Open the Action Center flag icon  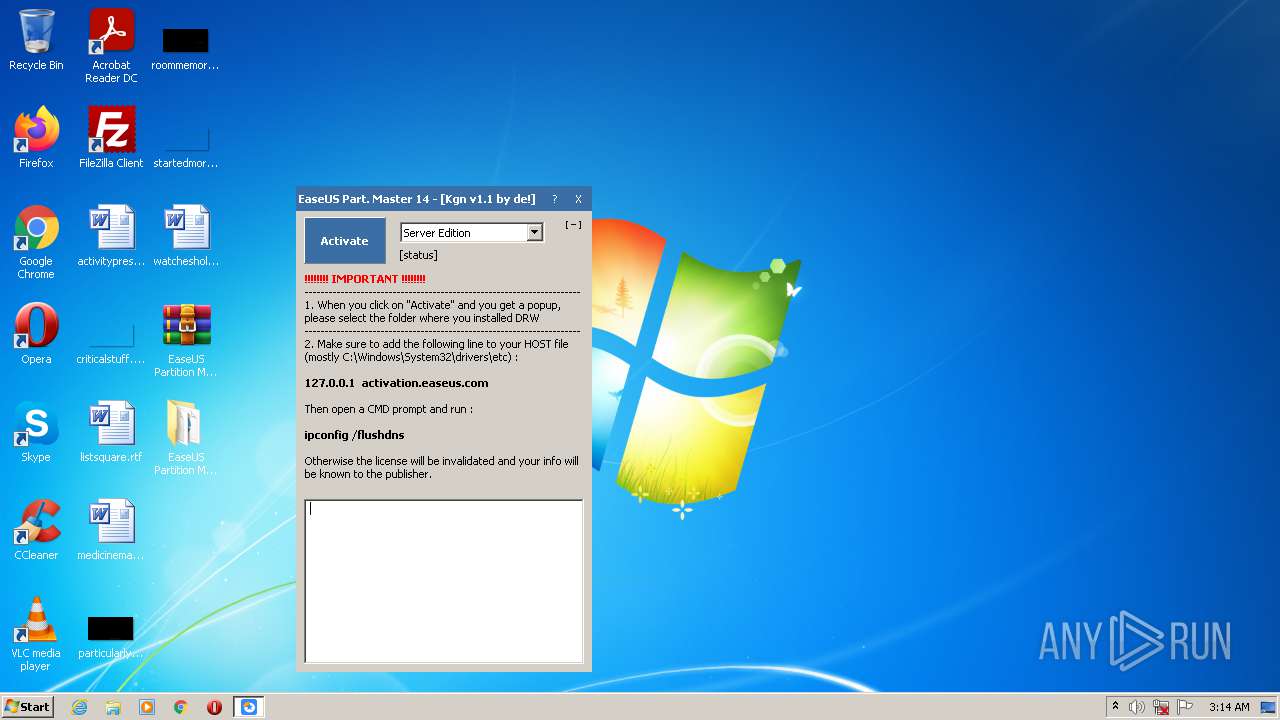tap(1185, 707)
